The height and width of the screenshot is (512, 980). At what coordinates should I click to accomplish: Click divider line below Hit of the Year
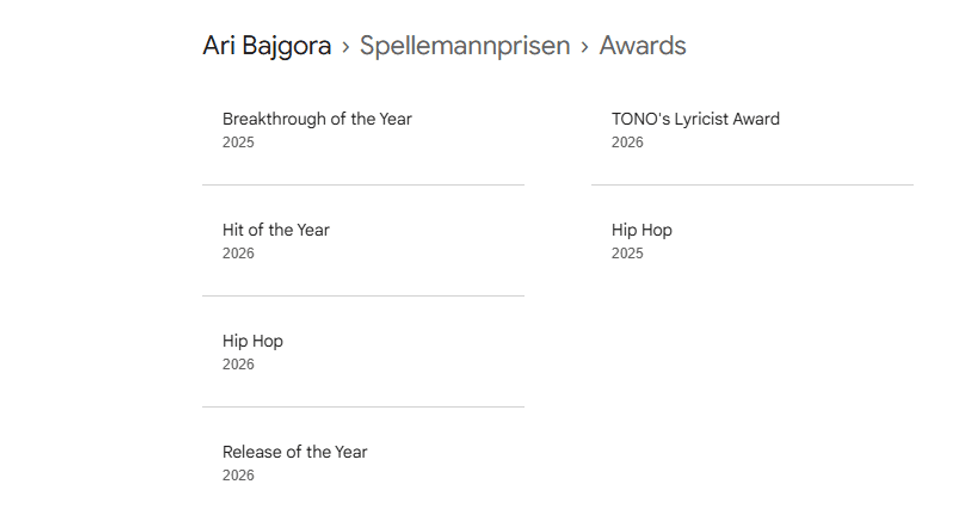(363, 296)
